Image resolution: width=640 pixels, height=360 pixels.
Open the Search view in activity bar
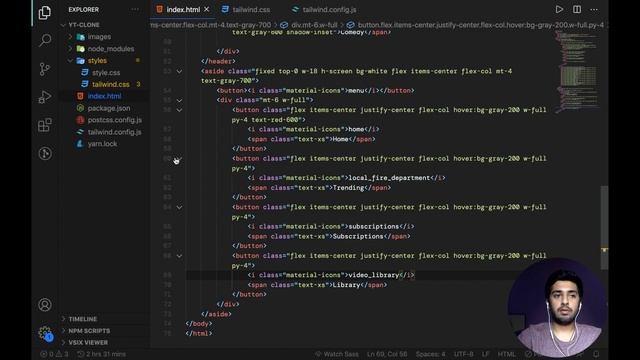(x=44, y=40)
